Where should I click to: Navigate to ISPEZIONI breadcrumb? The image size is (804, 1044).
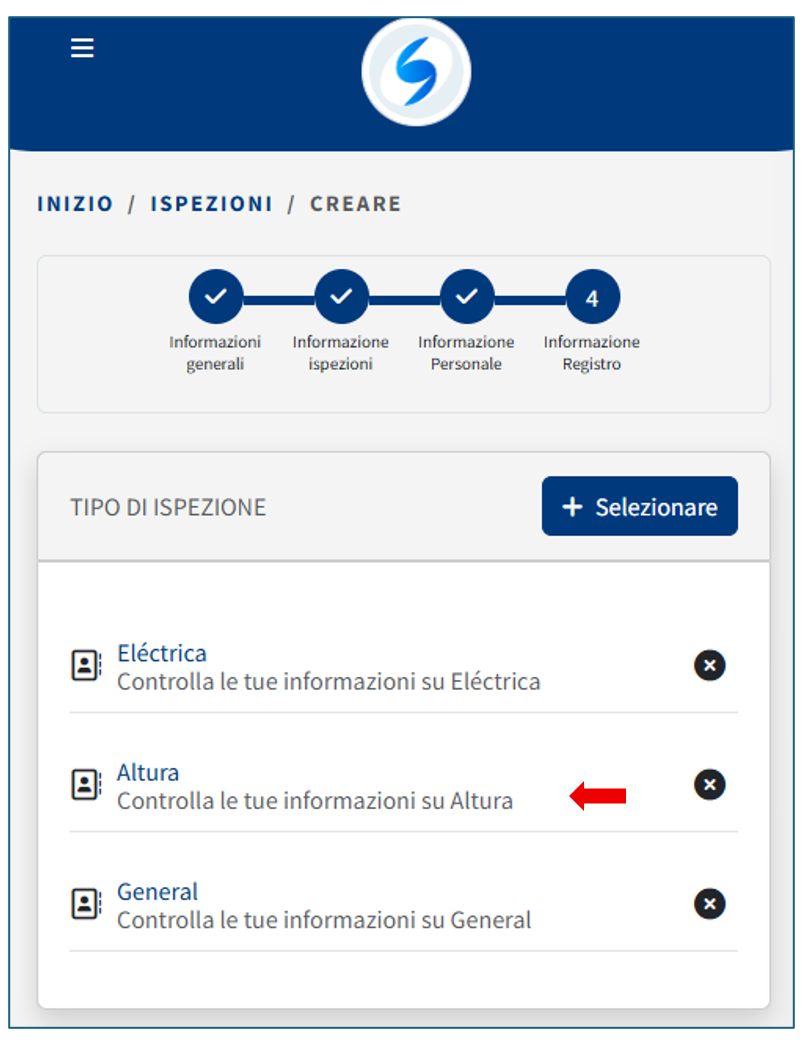pos(211,204)
